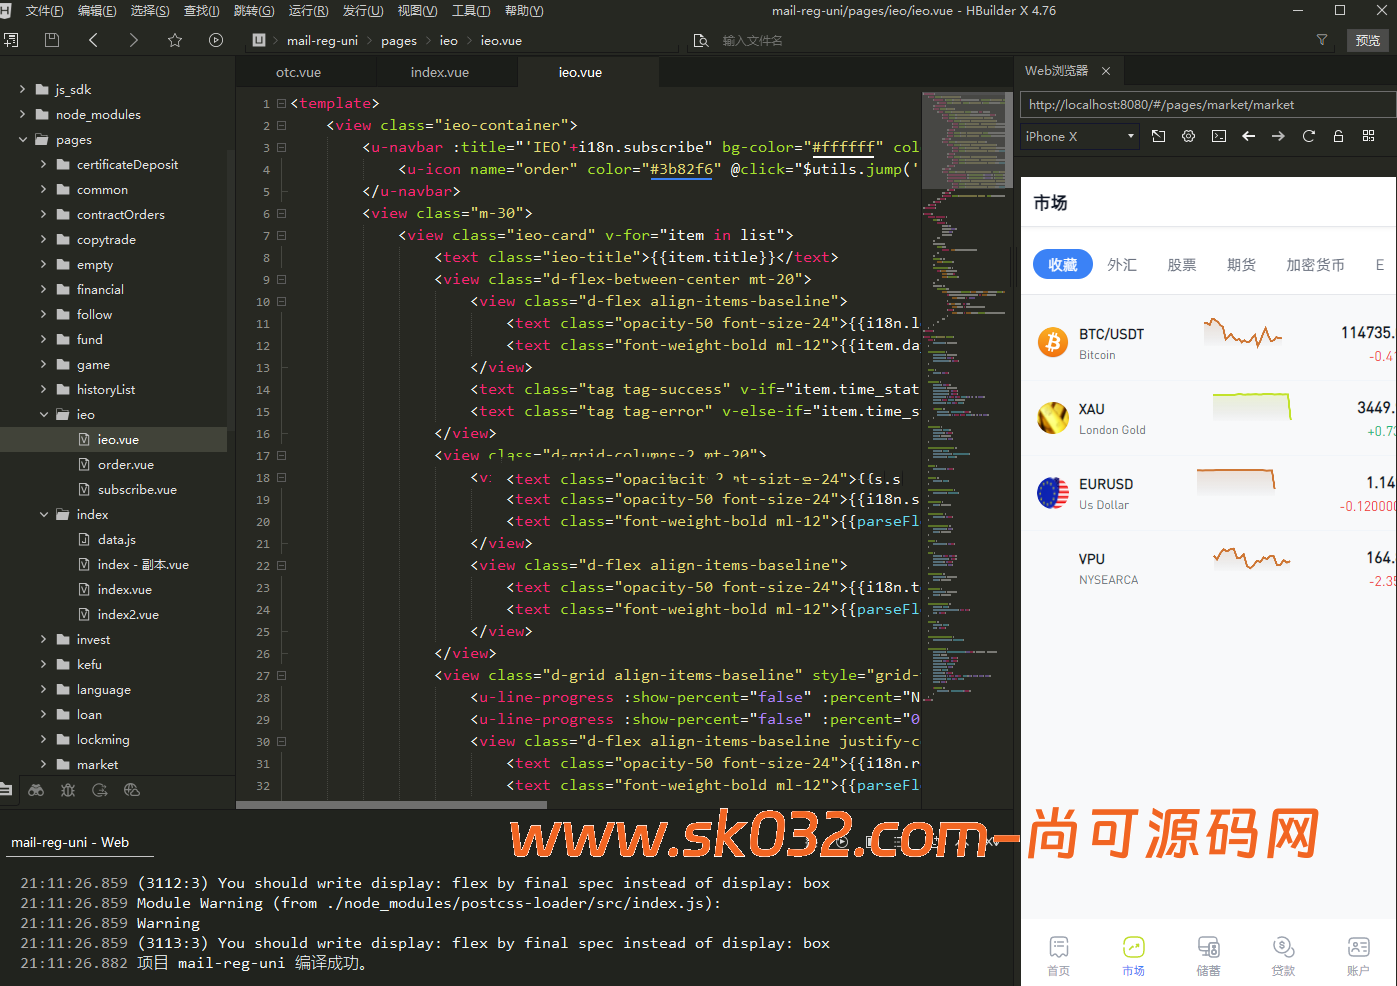Open the iPhone X device dropdown
Viewport: 1397px width, 986px height.
1079,135
